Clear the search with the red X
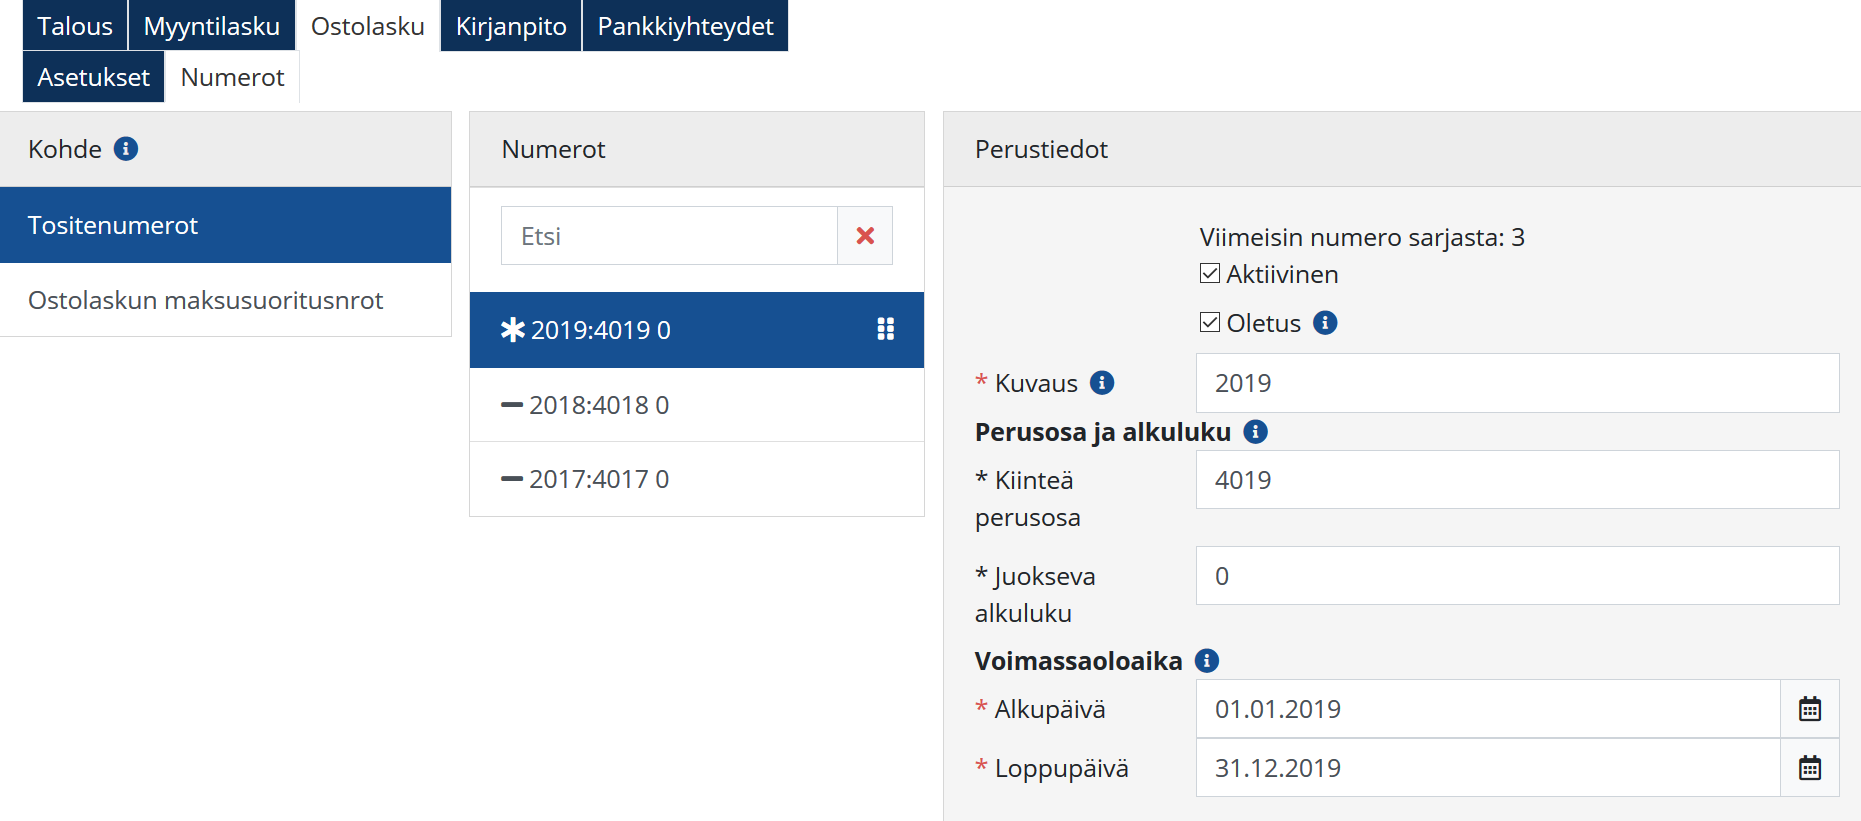The height and width of the screenshot is (821, 1861). tap(865, 236)
